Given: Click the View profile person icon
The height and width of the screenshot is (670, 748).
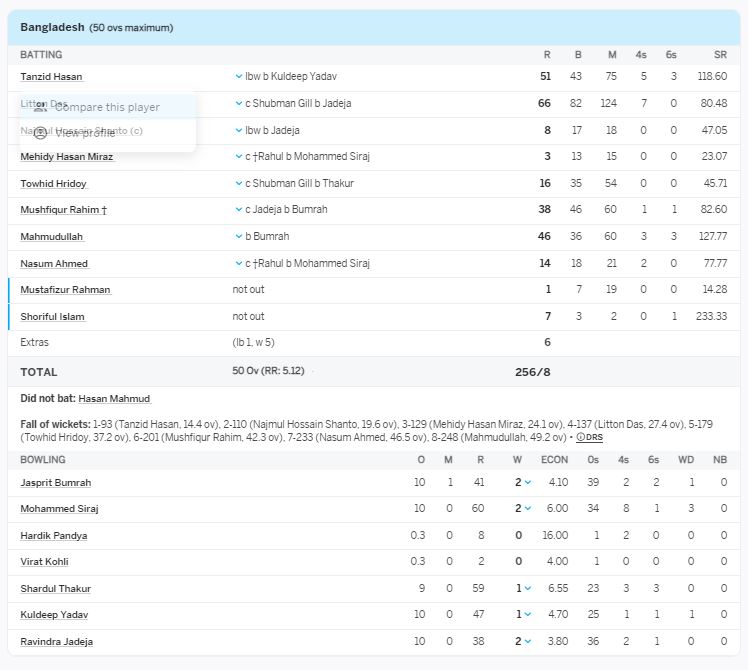Looking at the screenshot, I should 40,133.
